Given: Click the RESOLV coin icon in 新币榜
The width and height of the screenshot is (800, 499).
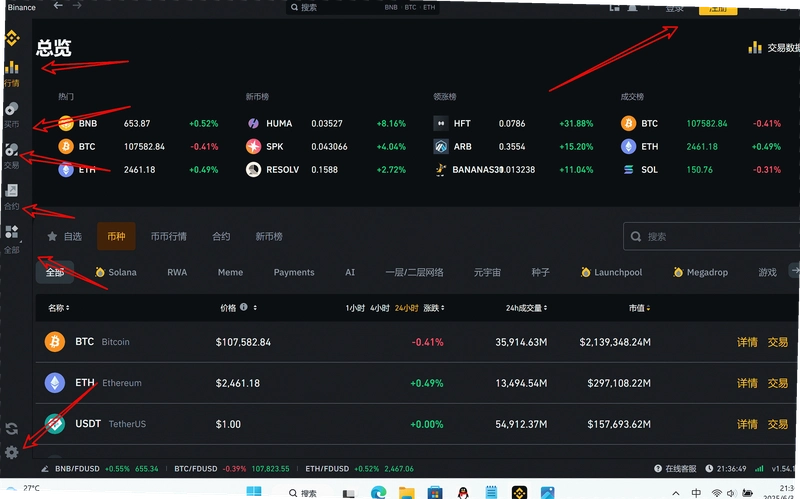Looking at the screenshot, I should point(254,169).
